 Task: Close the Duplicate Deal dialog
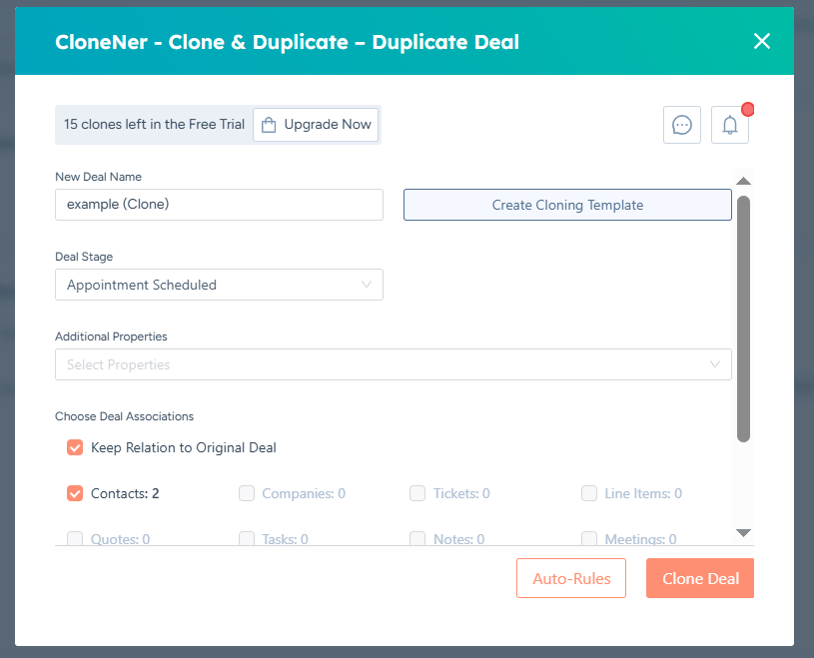[762, 41]
